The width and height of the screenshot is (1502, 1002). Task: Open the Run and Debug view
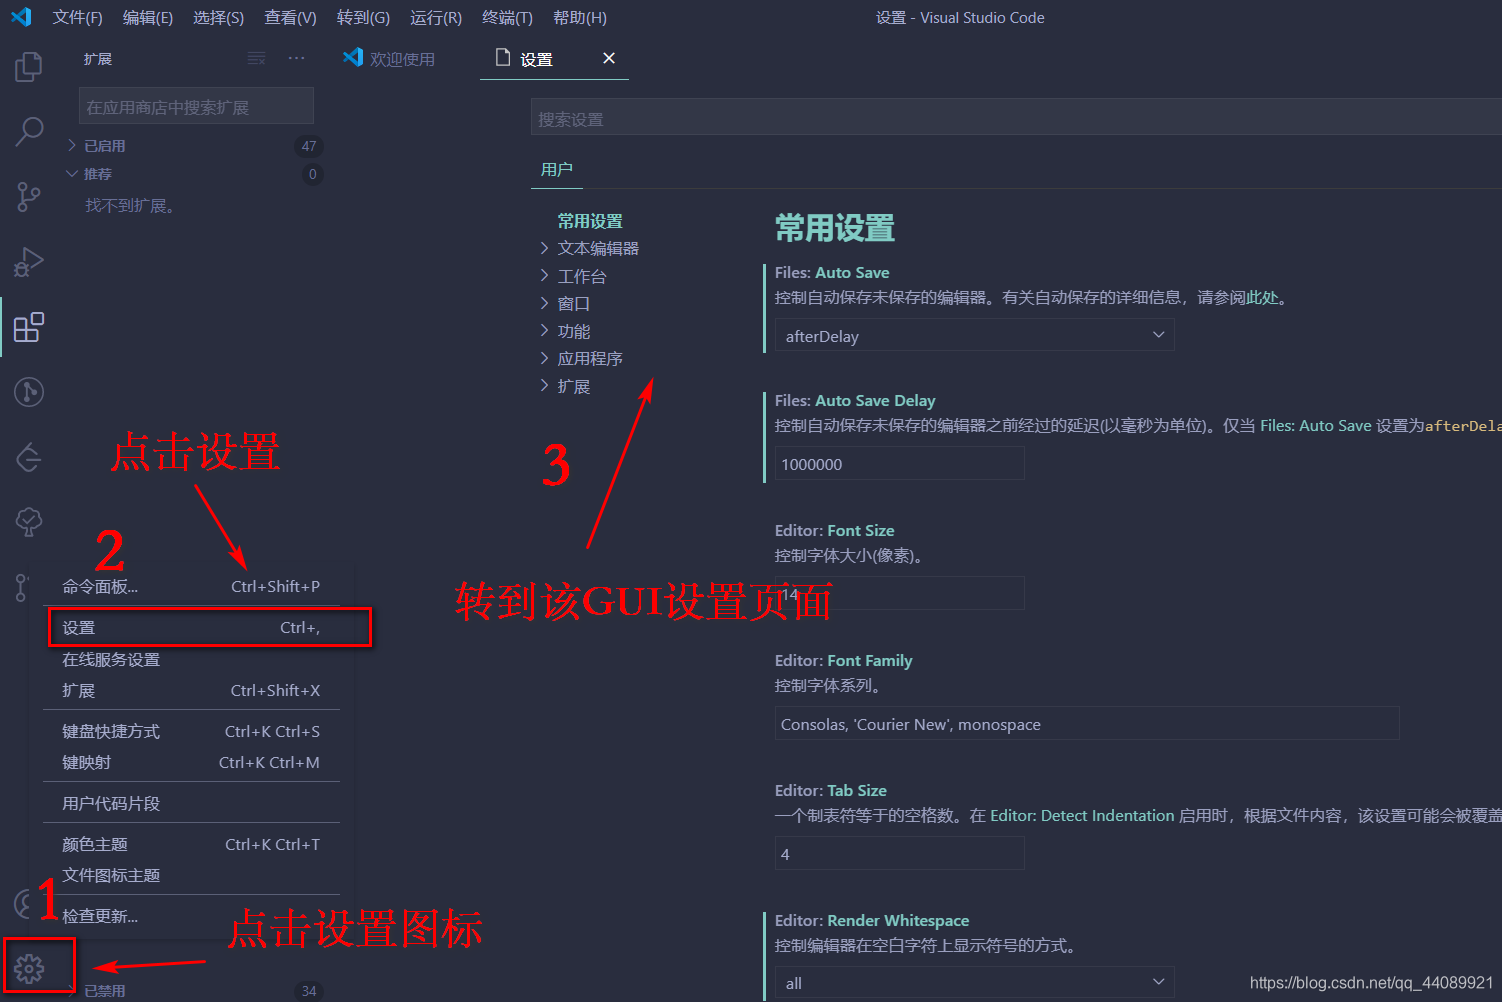[x=29, y=262]
